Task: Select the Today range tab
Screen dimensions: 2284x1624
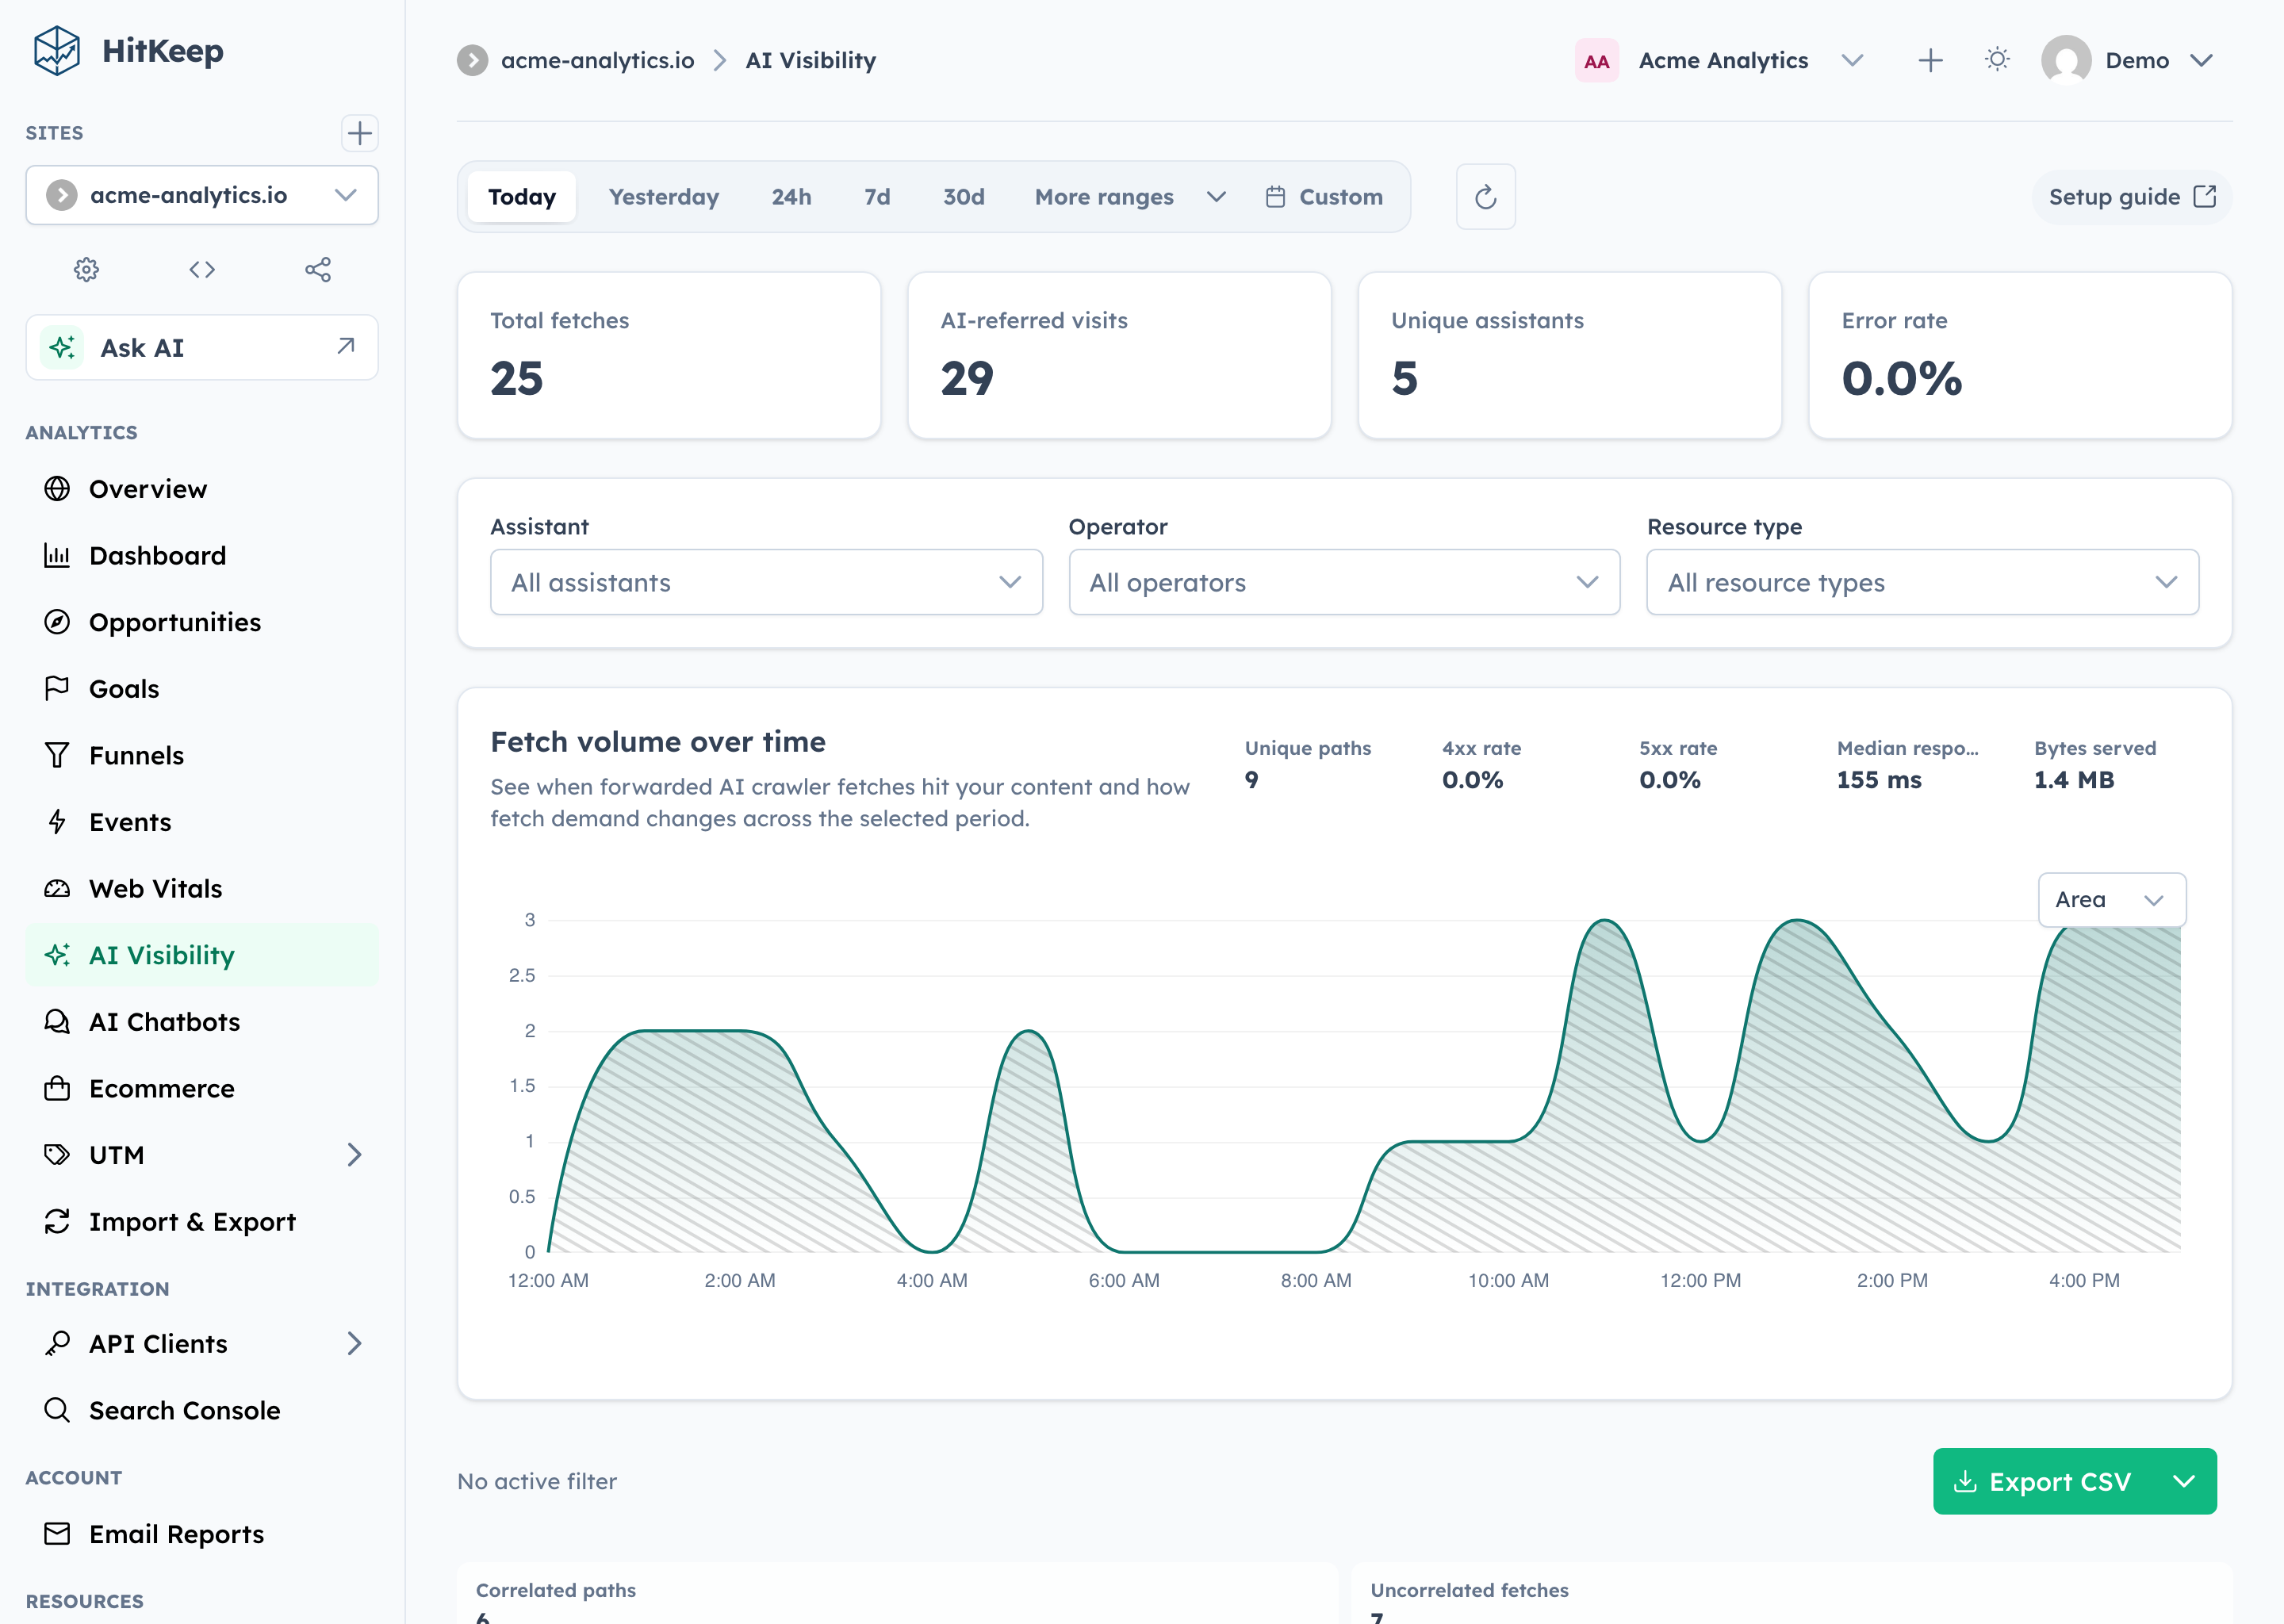Action: point(521,197)
